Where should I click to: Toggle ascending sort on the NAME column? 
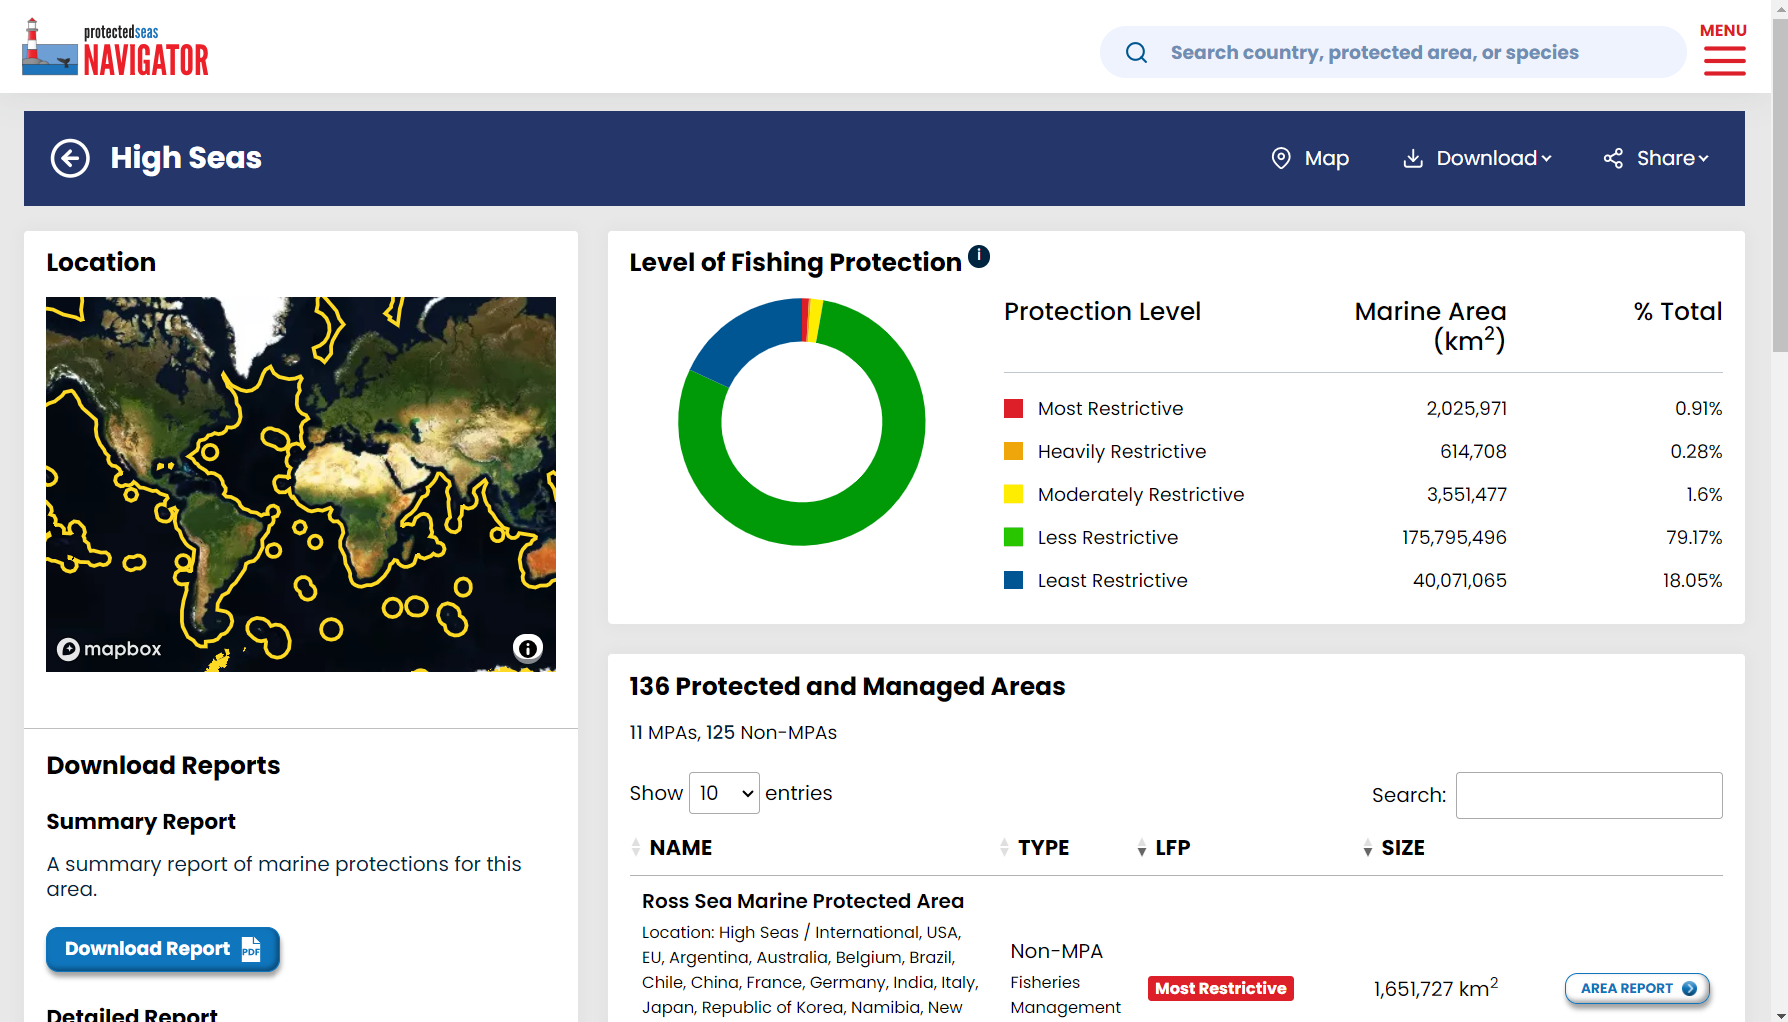coord(637,843)
